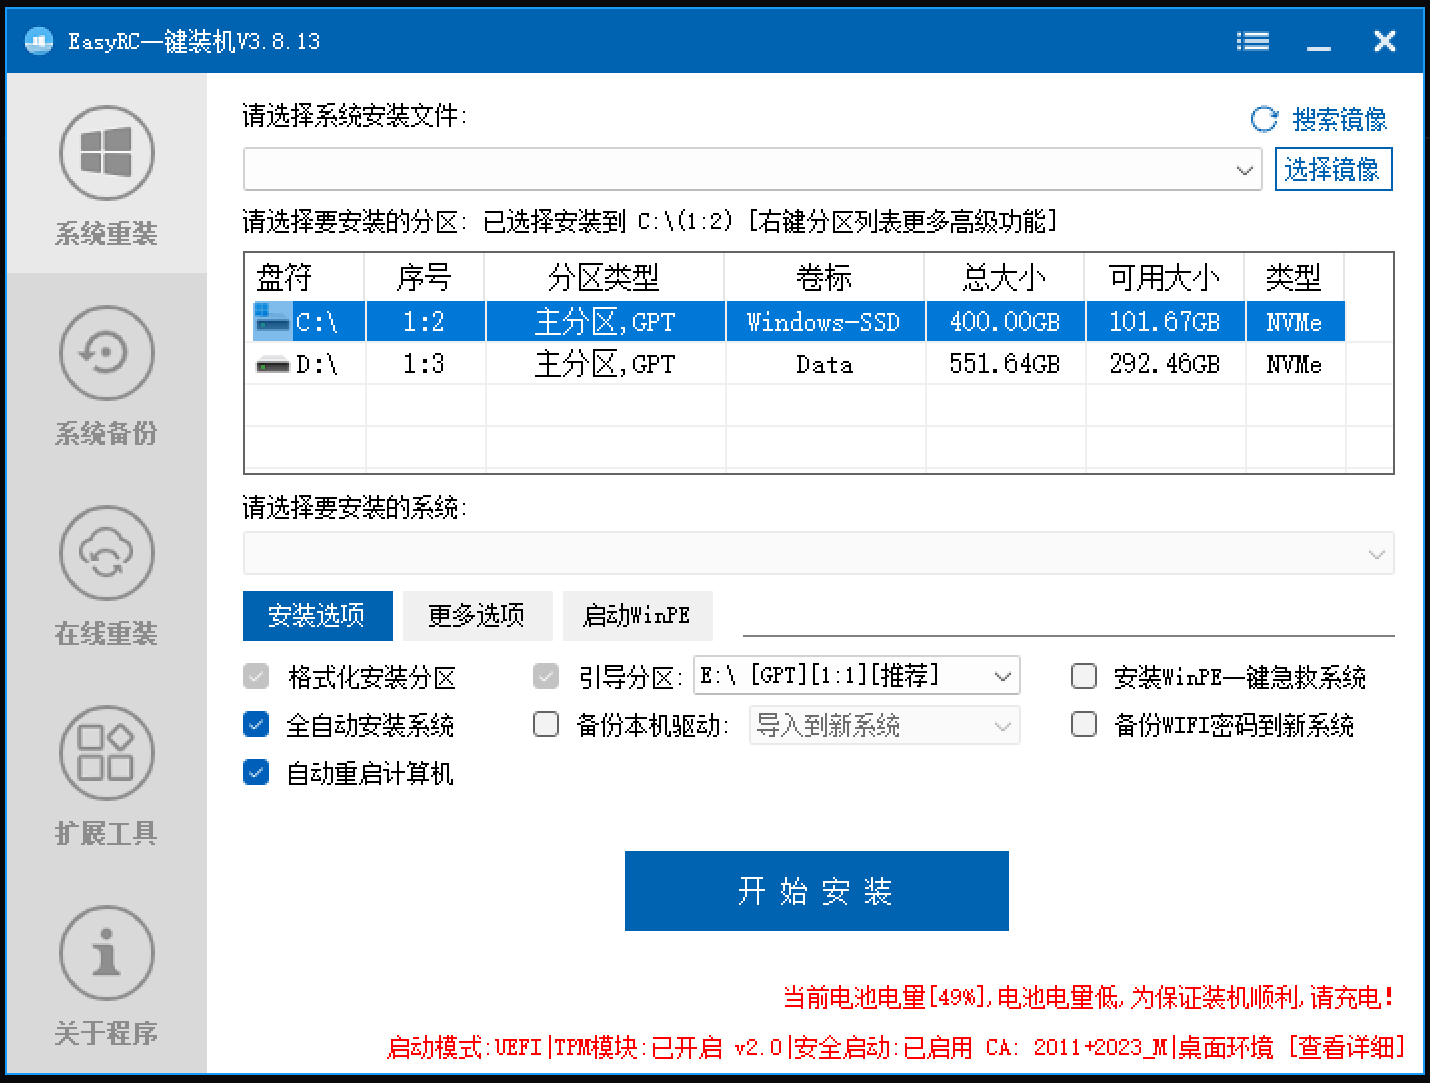Click NVMe type cell in D:\ row
Screen dimensions: 1430x1083
tap(1295, 364)
